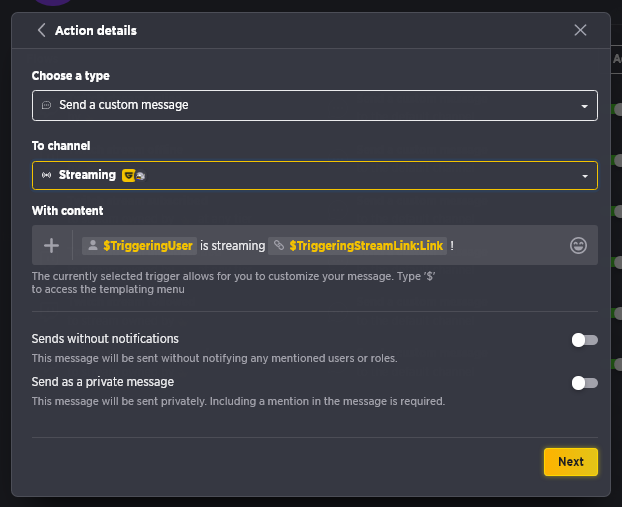
Task: Click the Next button
Action: pyautogui.click(x=571, y=462)
